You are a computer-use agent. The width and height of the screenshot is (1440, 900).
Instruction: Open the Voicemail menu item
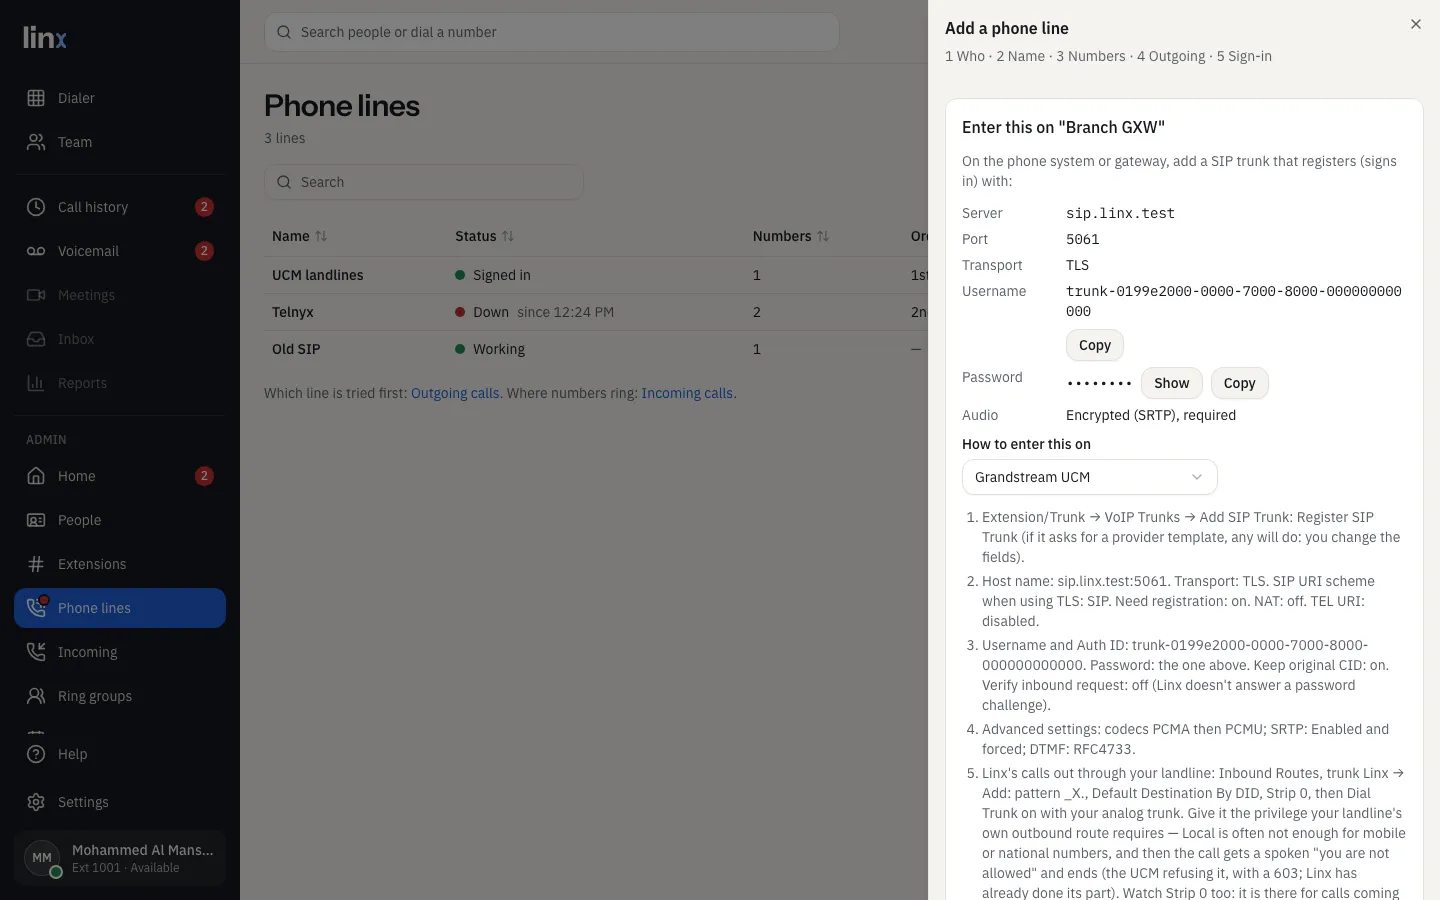(x=120, y=251)
